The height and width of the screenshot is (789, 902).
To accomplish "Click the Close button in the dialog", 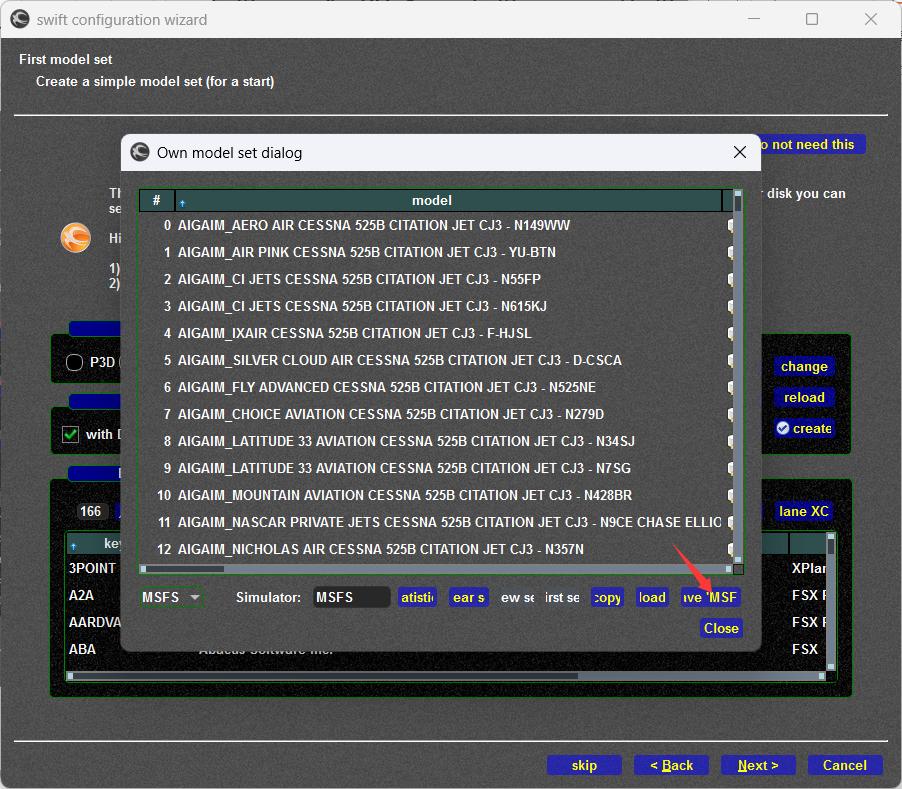I will tap(721, 628).
